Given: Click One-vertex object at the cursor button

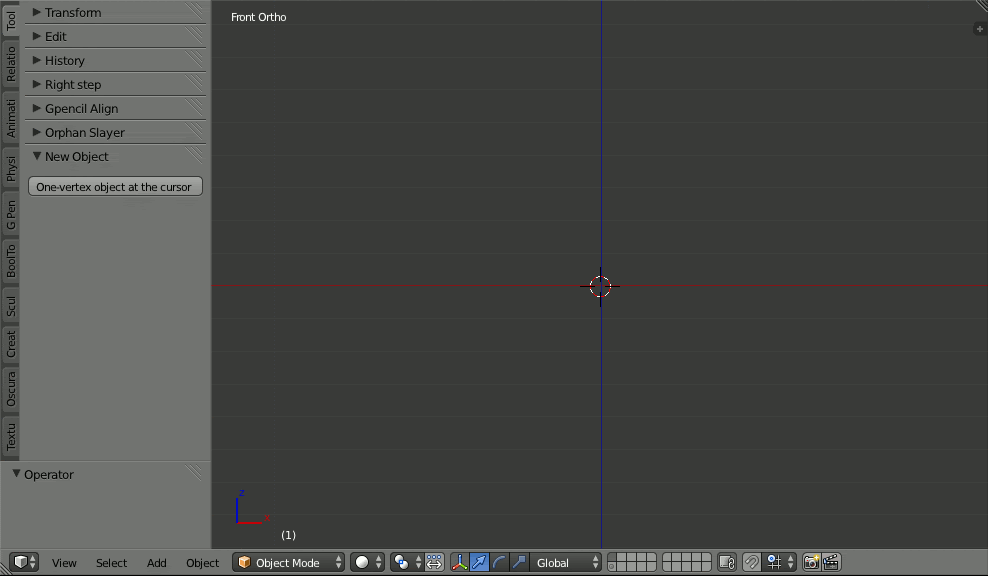Looking at the screenshot, I should click(115, 187).
